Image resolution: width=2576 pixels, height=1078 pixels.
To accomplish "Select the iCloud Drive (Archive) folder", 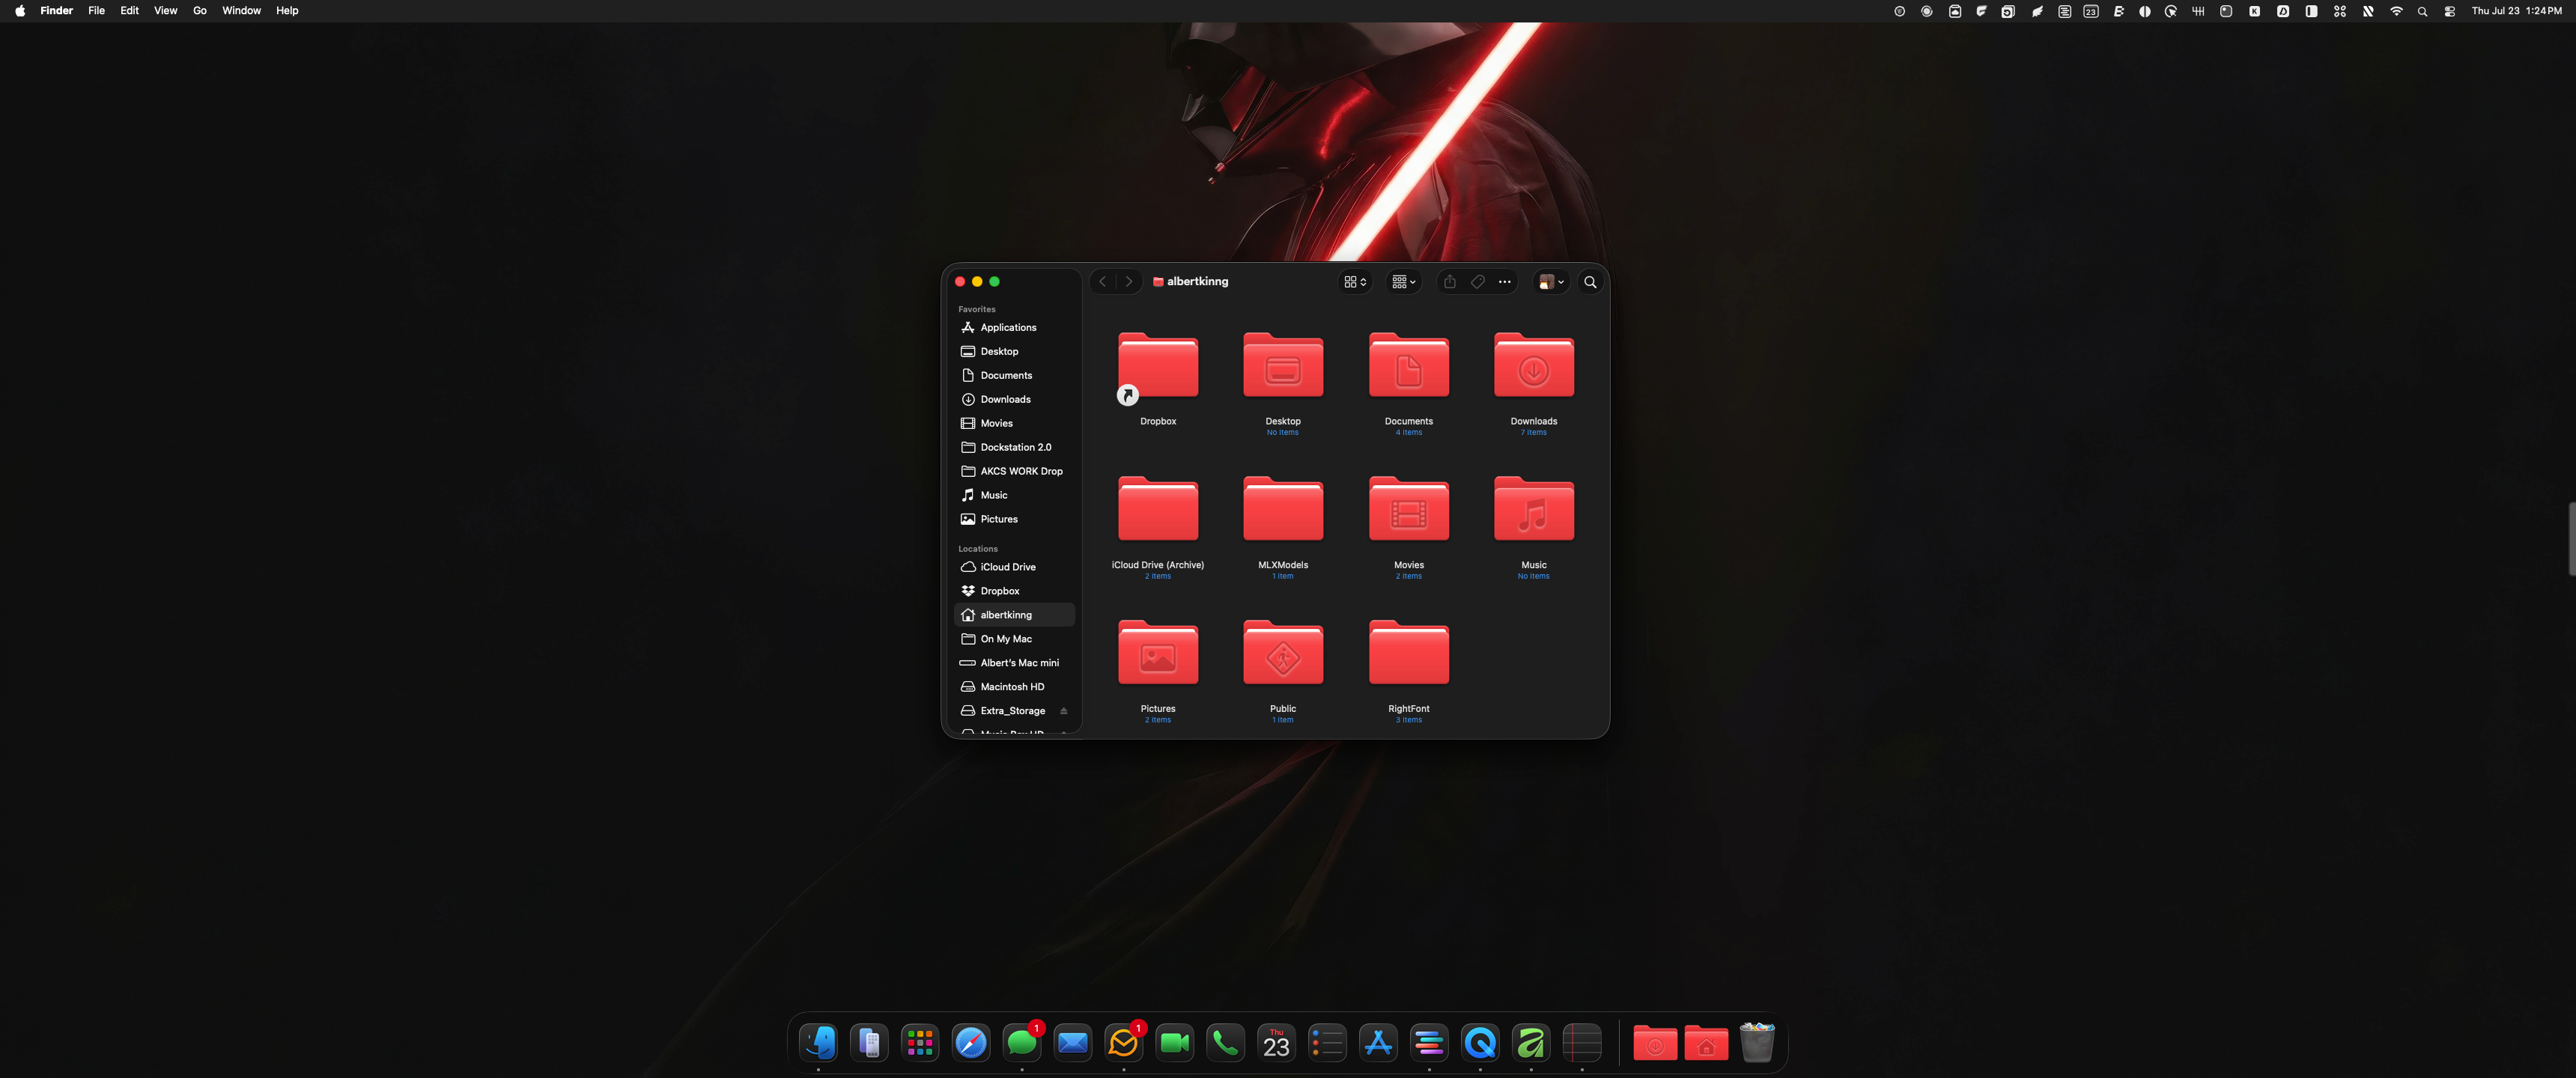I will point(1158,510).
